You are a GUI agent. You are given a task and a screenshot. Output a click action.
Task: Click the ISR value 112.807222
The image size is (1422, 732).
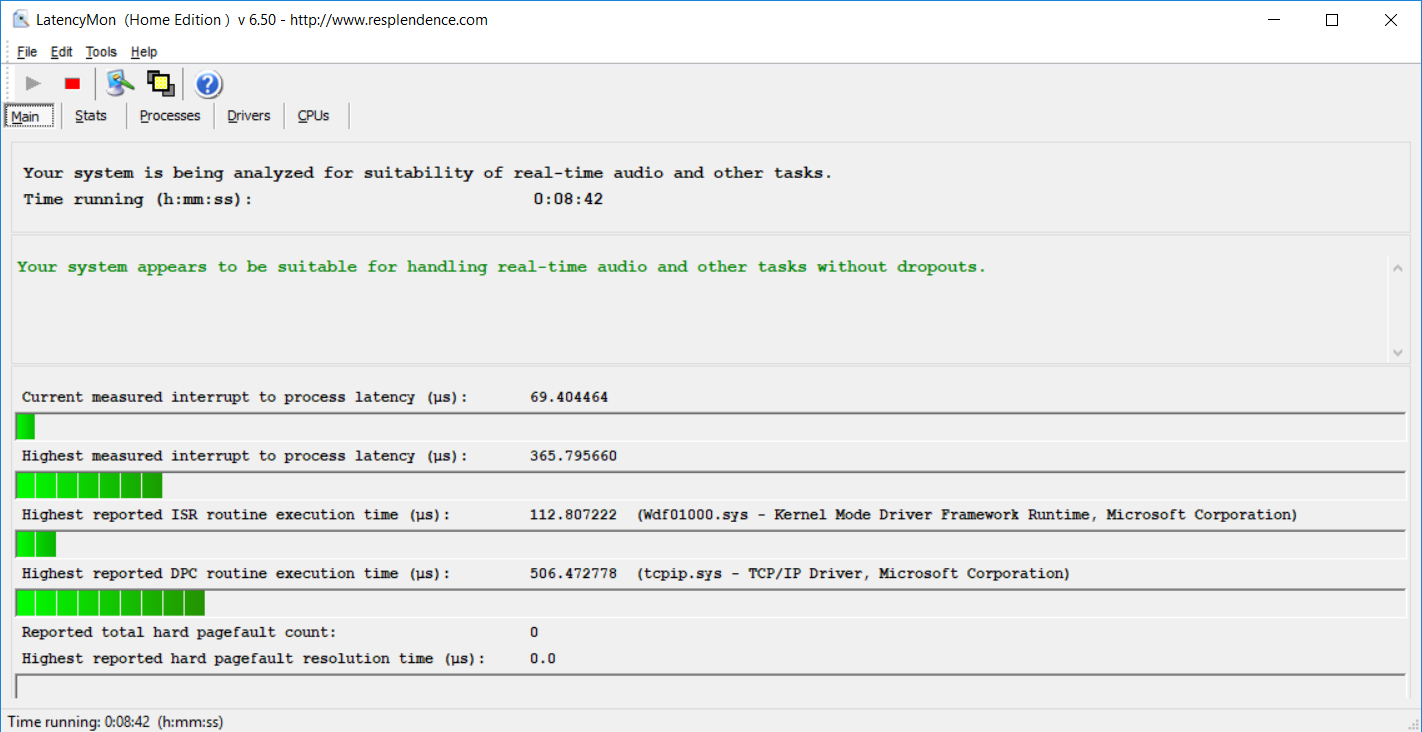573,515
